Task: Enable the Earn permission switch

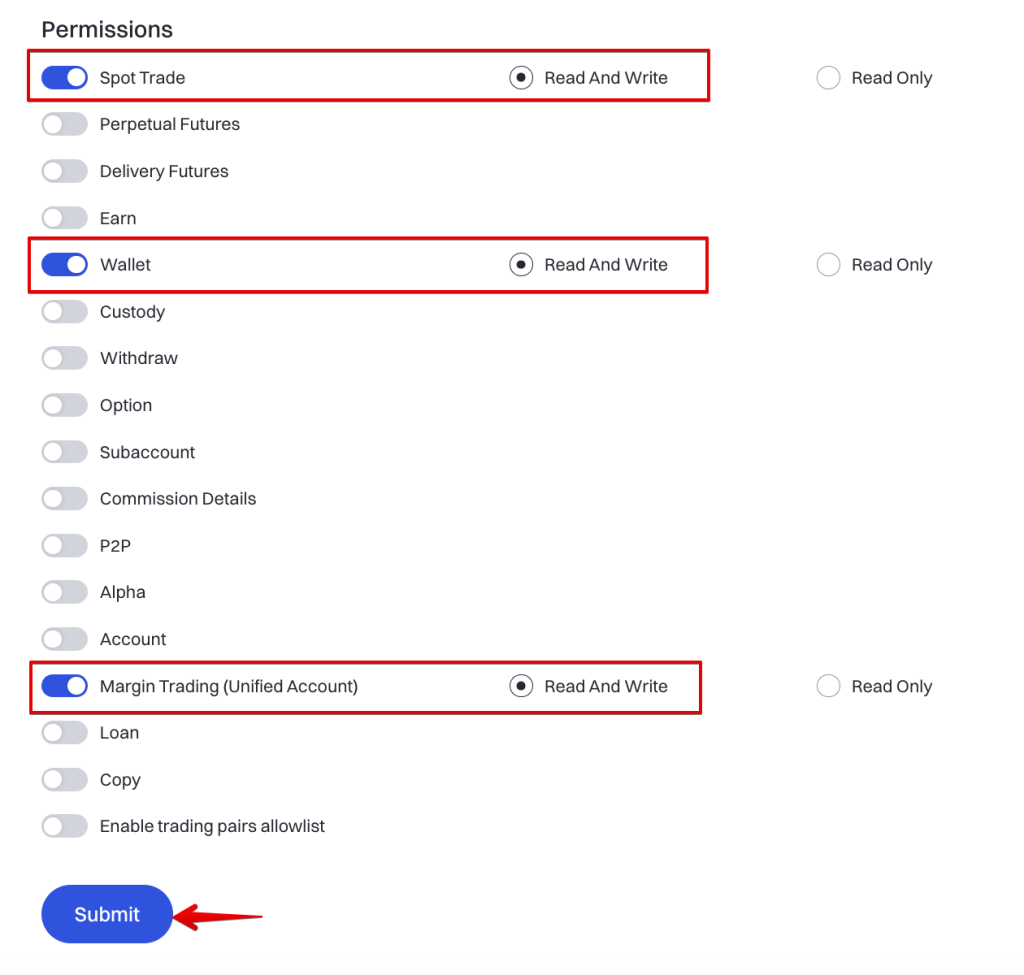Action: 64,218
